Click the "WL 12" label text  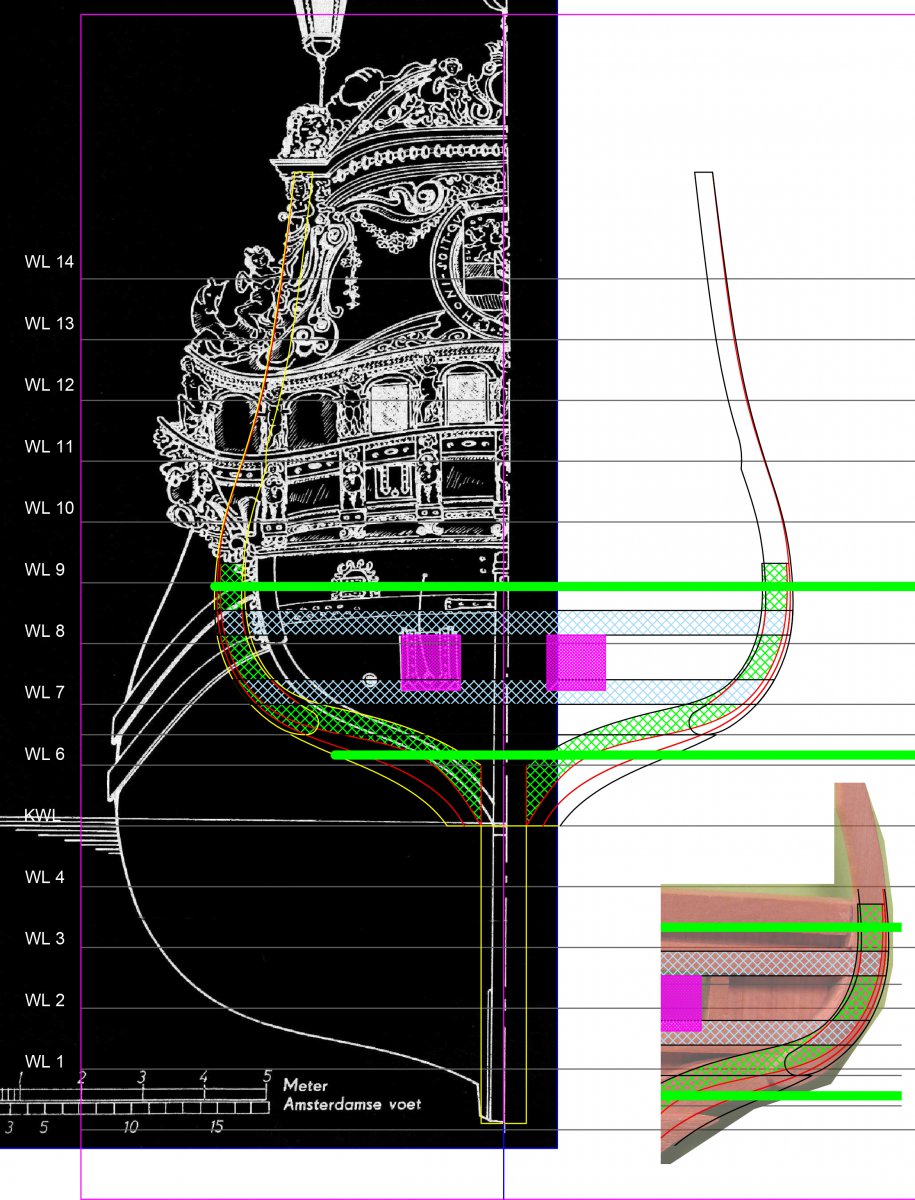point(50,385)
